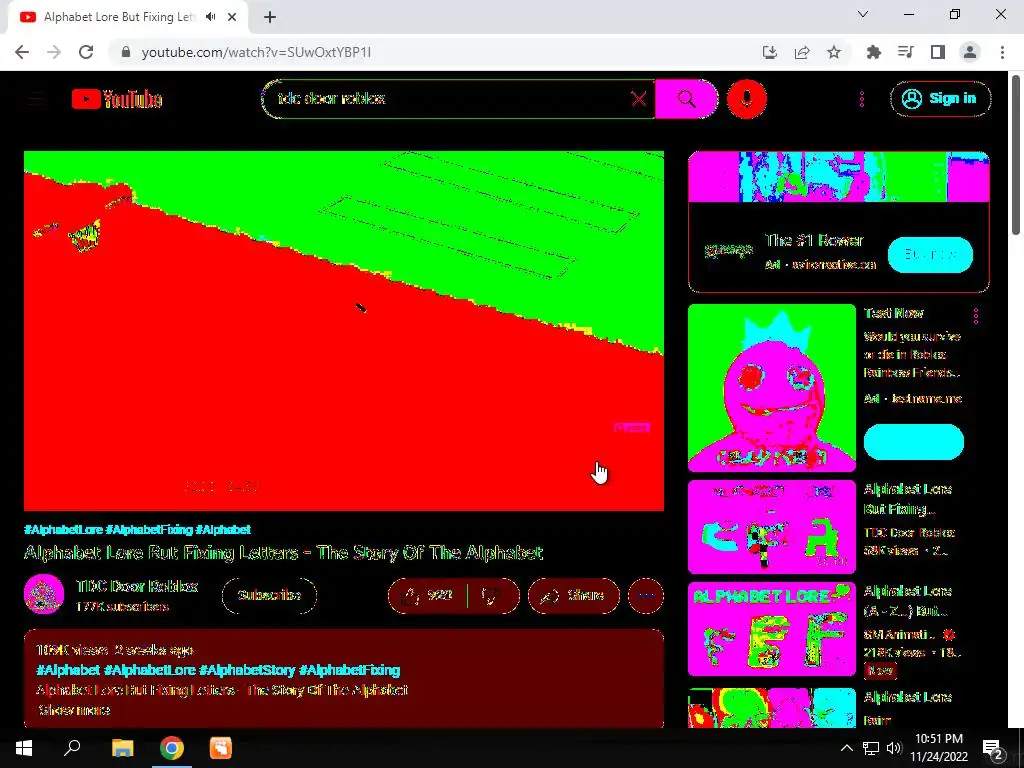The width and height of the screenshot is (1024, 768).
Task: Open File Explorer from taskbar
Action: tap(122, 748)
